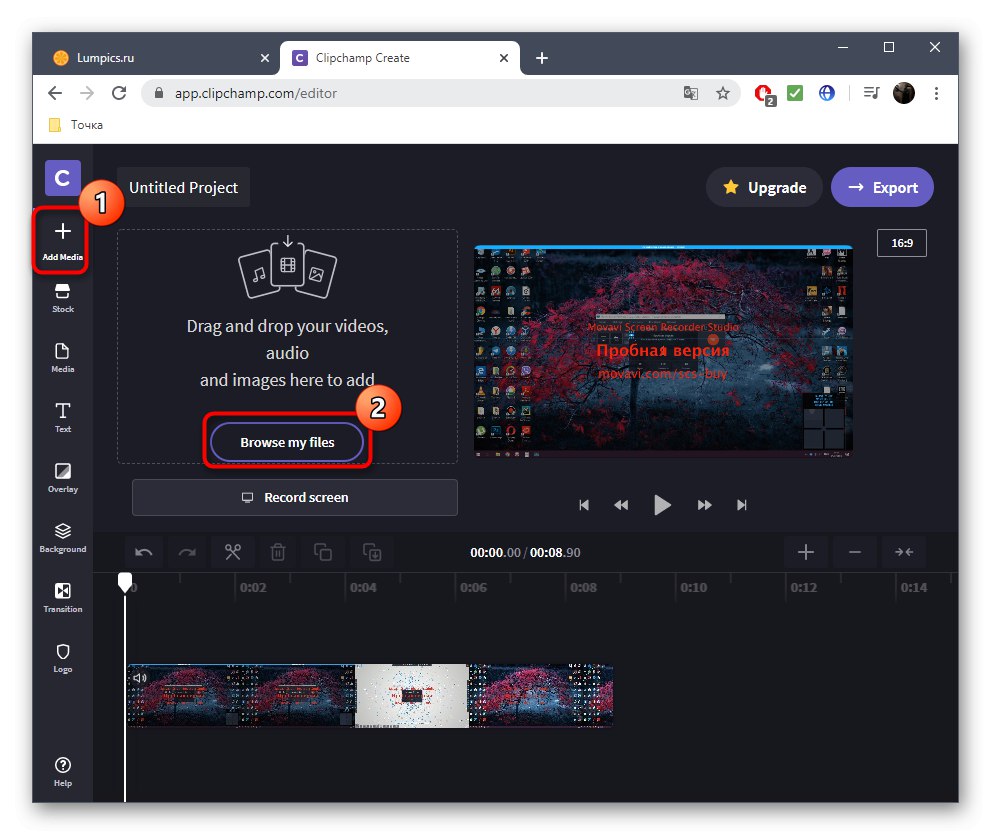991x835 pixels.
Task: Expand the Точка bookmarks folder
Action: 75,124
